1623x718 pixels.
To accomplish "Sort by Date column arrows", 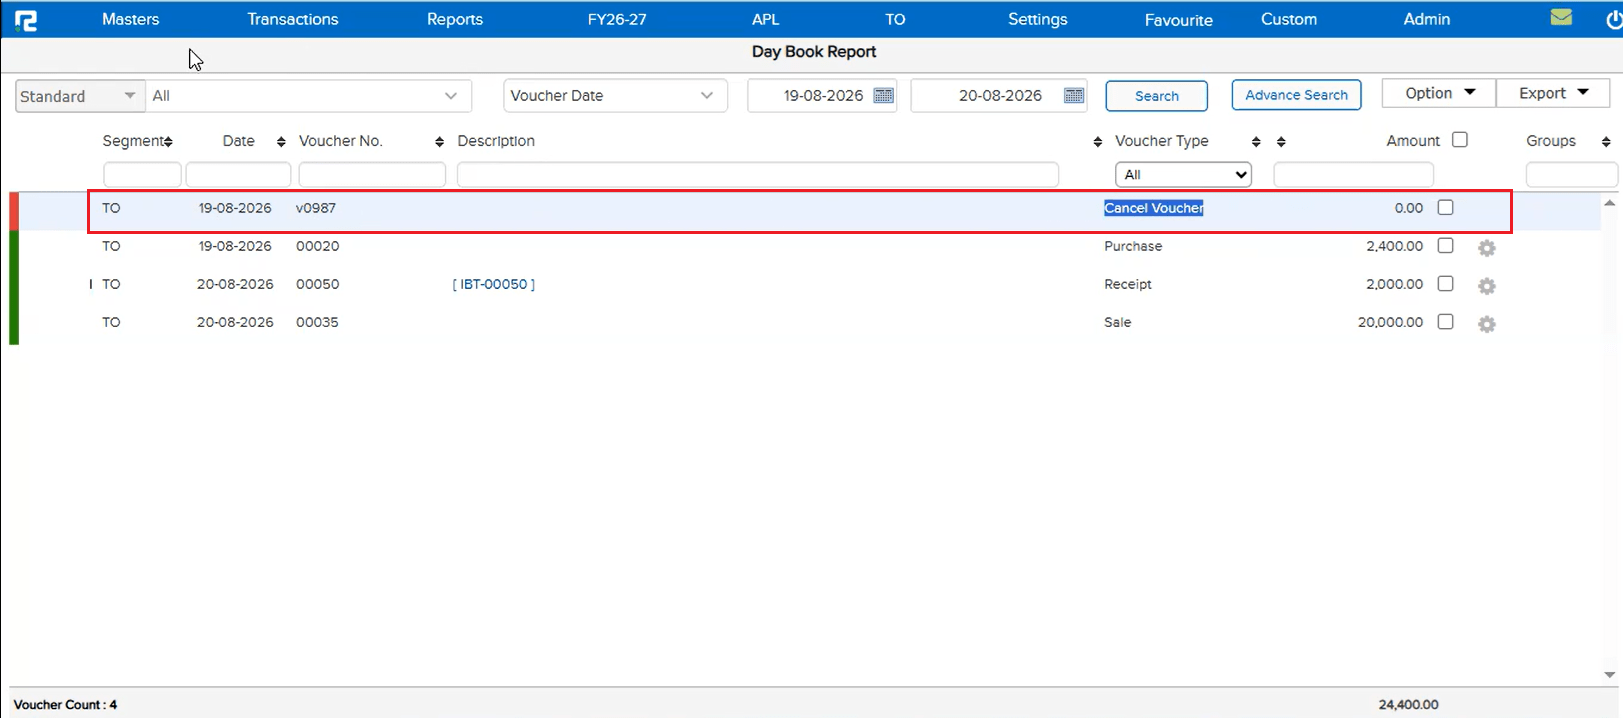I will click(281, 142).
